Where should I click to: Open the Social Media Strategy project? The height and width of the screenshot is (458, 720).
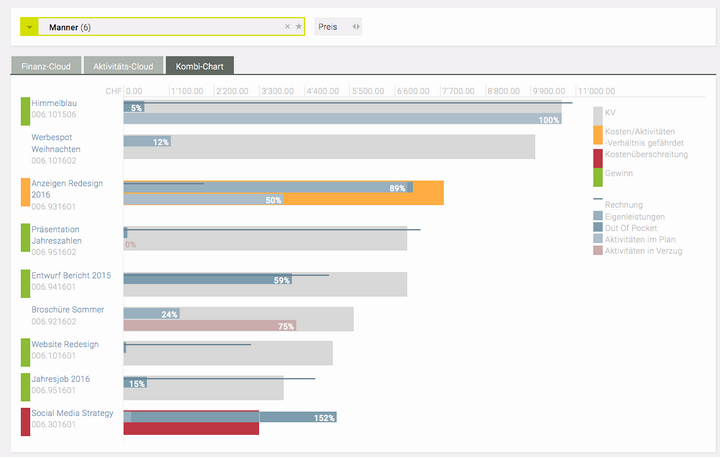[x=72, y=413]
